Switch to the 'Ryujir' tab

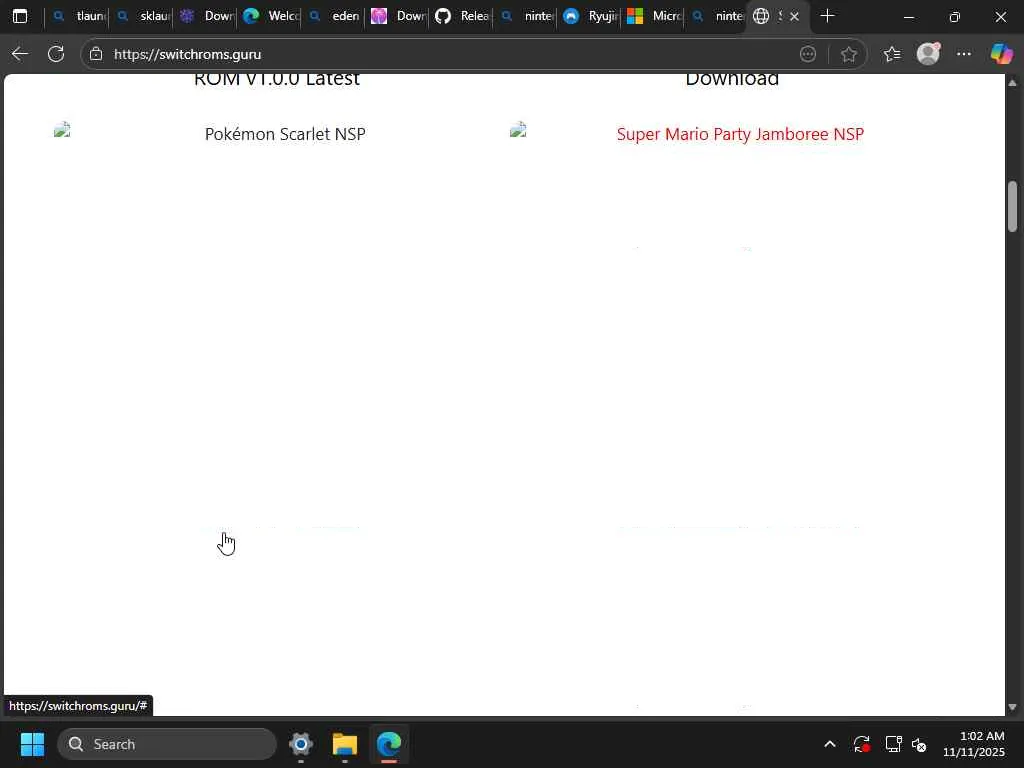pyautogui.click(x=590, y=16)
